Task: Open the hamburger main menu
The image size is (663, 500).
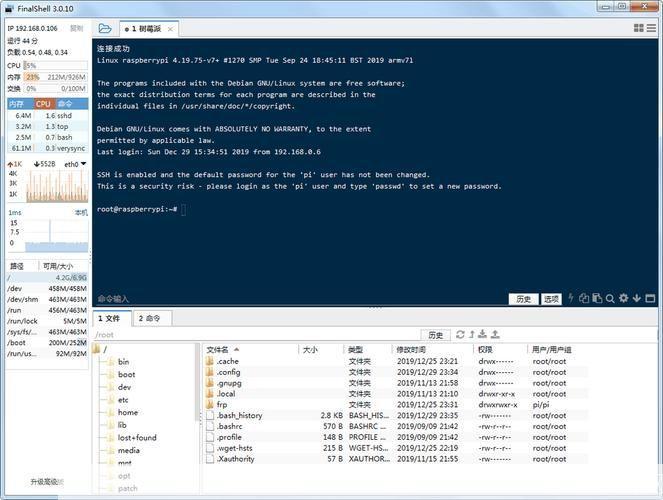Action: tap(651, 28)
